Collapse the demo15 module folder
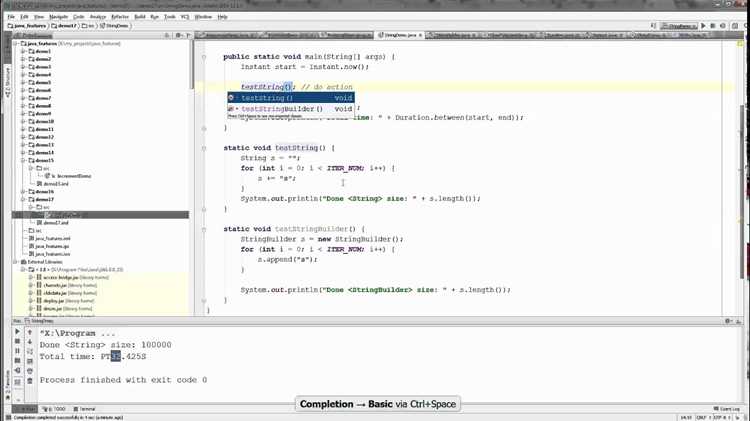This screenshot has height=421, width=750. tap(23, 160)
